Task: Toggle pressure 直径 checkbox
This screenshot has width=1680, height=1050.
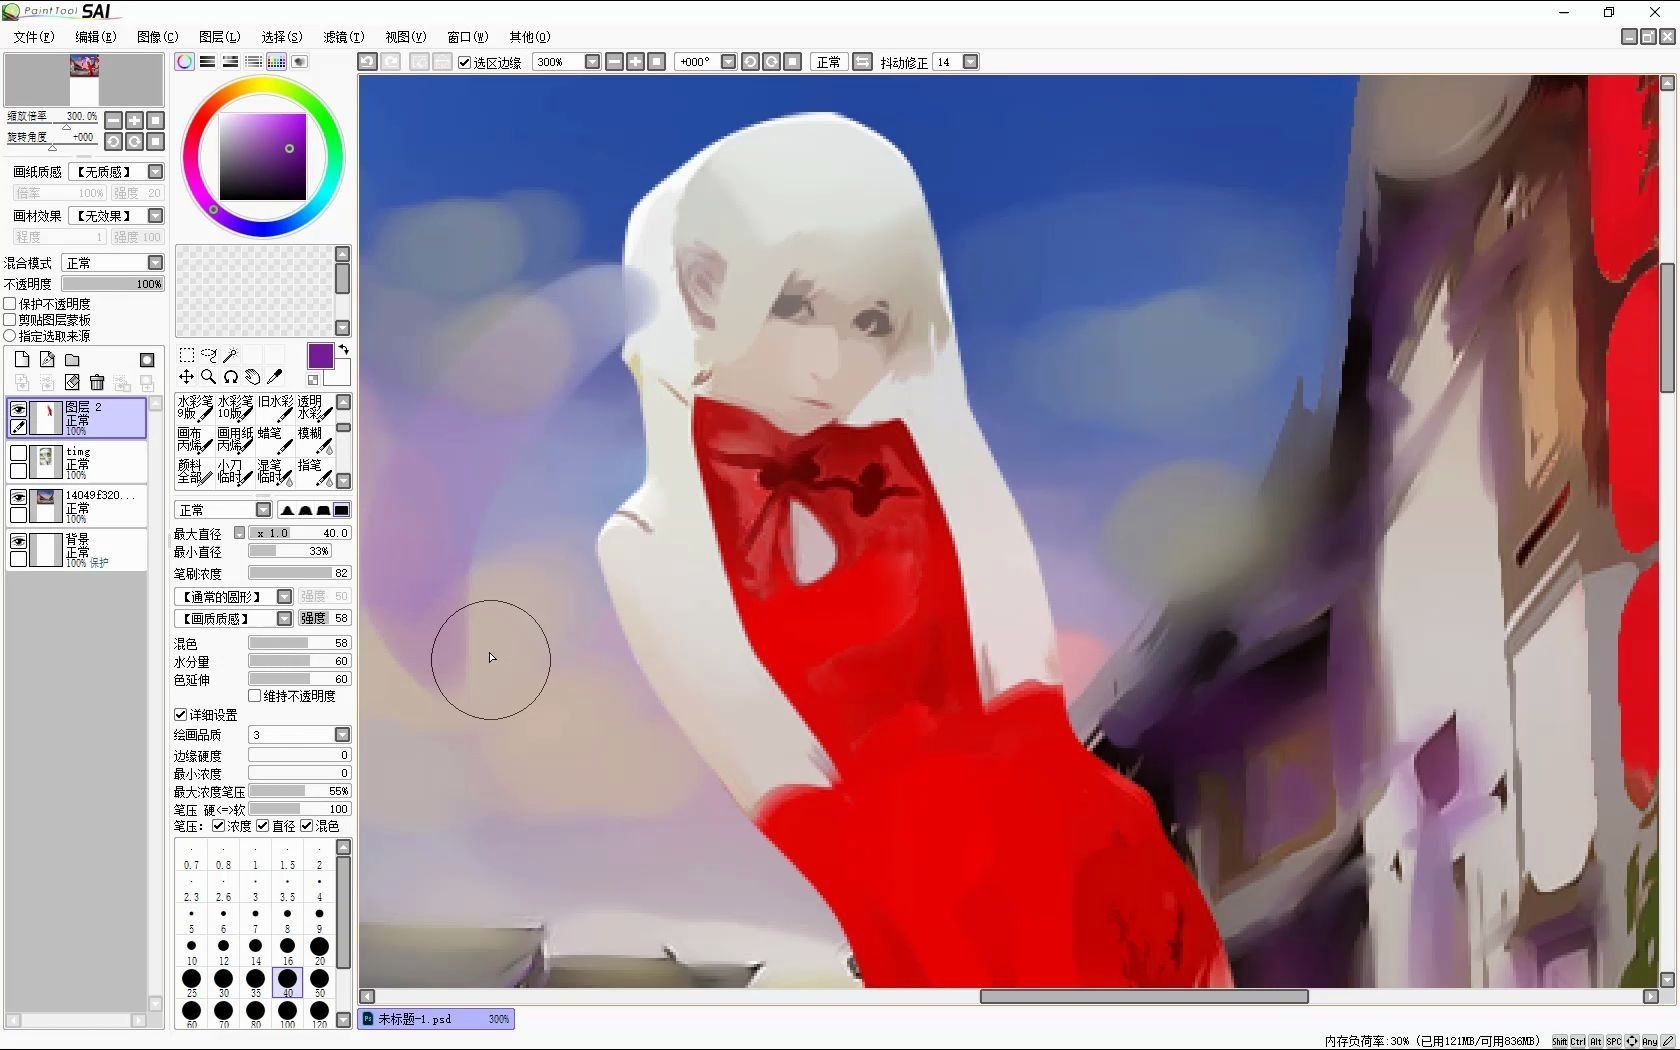Action: pyautogui.click(x=263, y=826)
